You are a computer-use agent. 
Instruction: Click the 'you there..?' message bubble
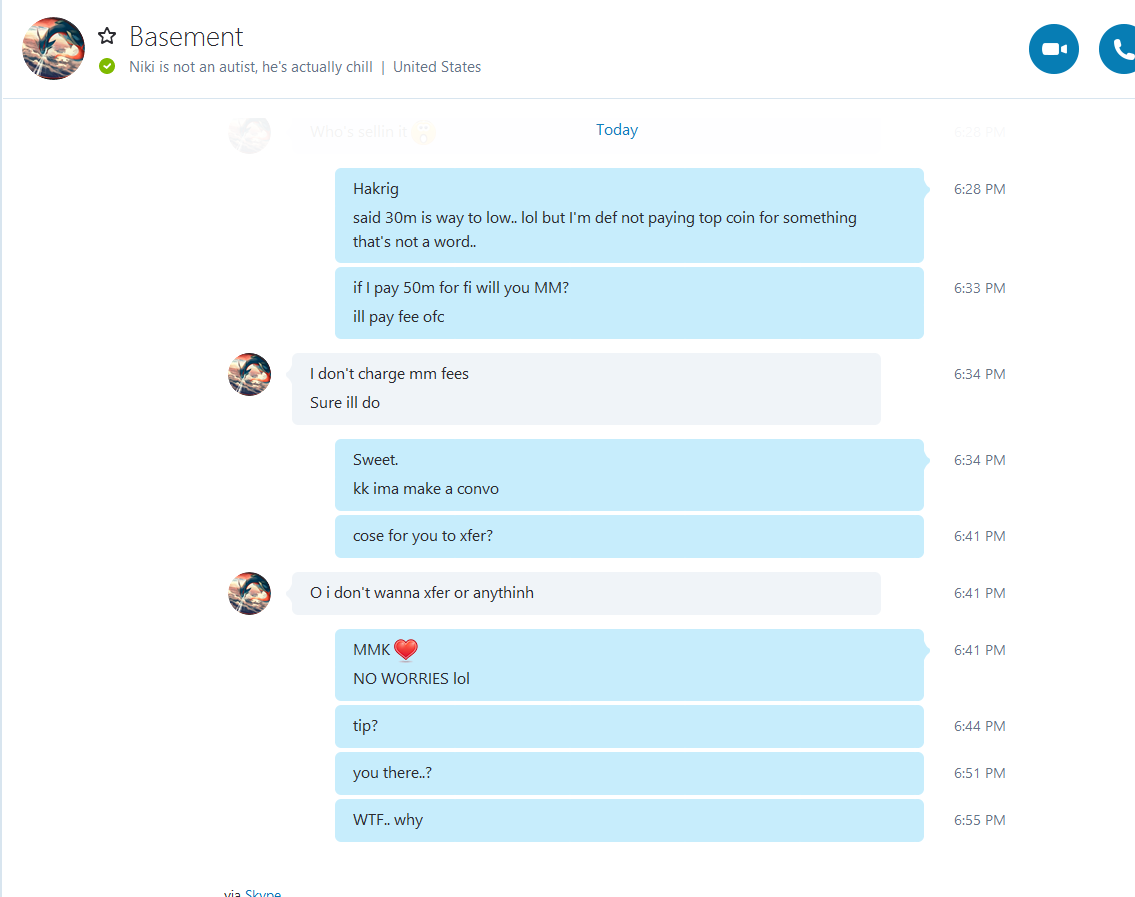pos(628,773)
